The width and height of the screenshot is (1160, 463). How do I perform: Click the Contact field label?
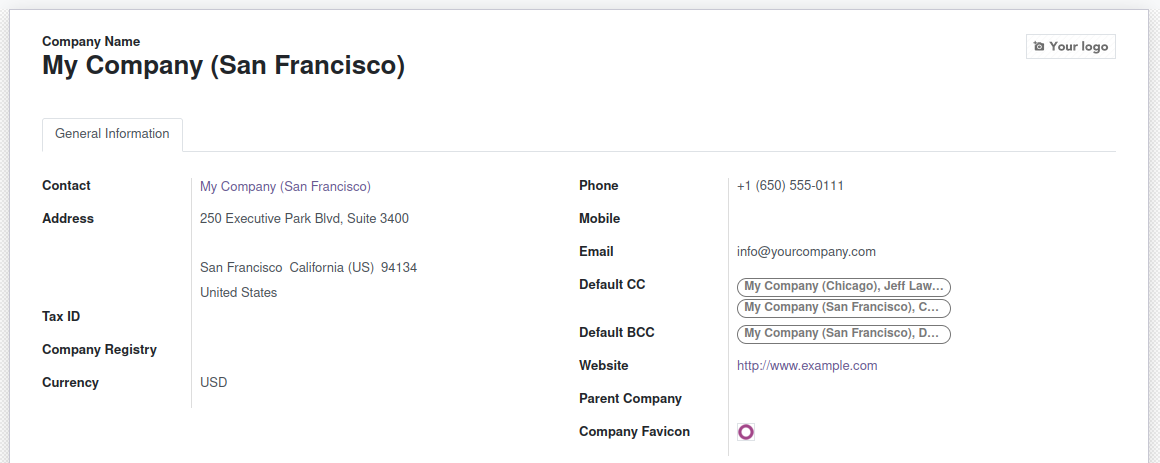(x=67, y=186)
